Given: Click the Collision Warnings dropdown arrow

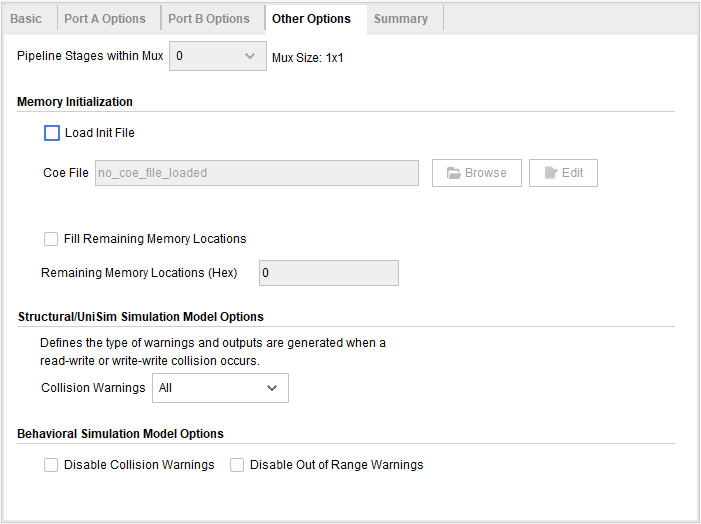Looking at the screenshot, I should pos(272,388).
